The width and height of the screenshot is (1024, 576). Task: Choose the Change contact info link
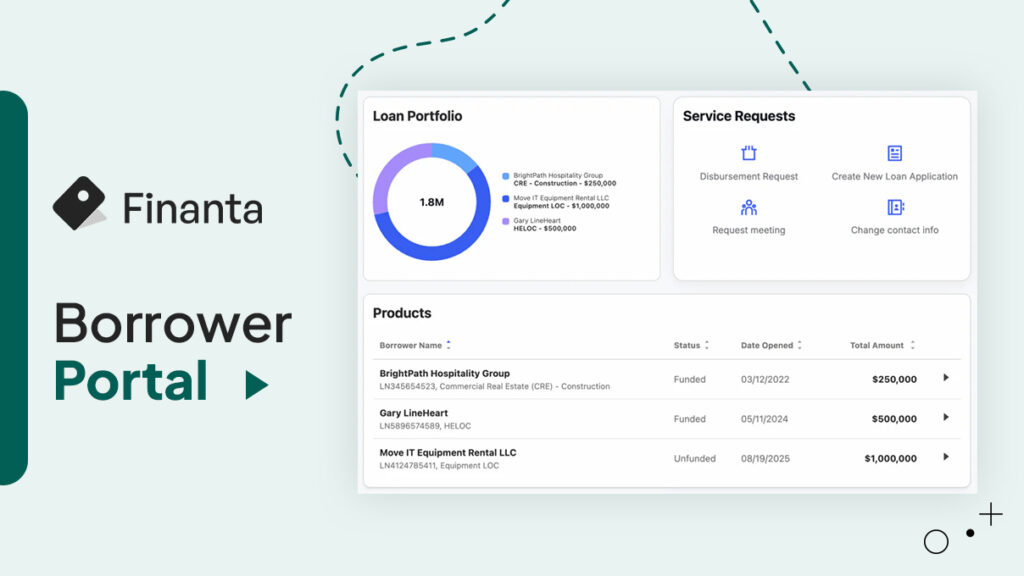click(895, 230)
